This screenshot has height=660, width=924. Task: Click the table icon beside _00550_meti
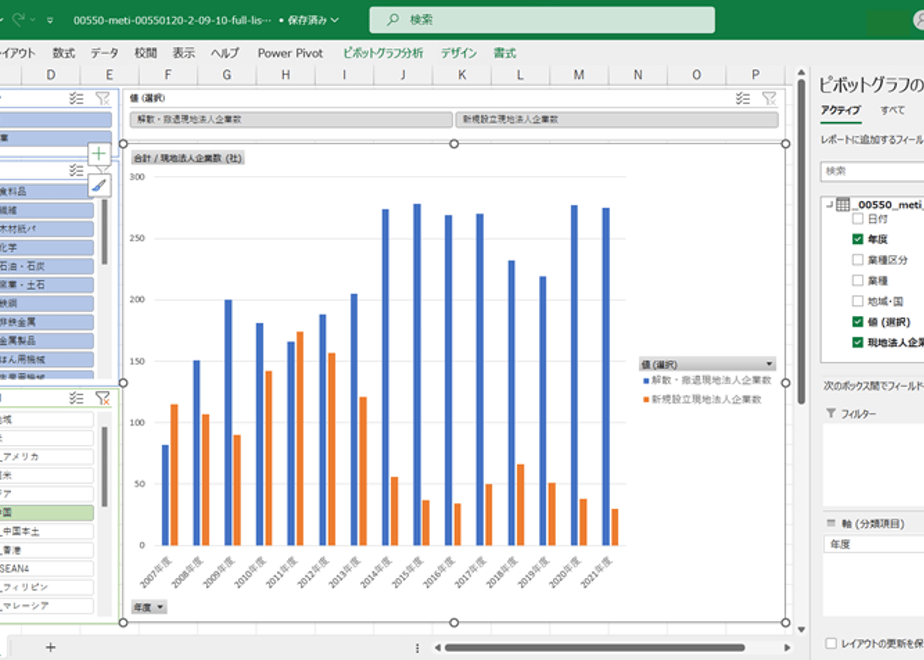pyautogui.click(x=843, y=204)
